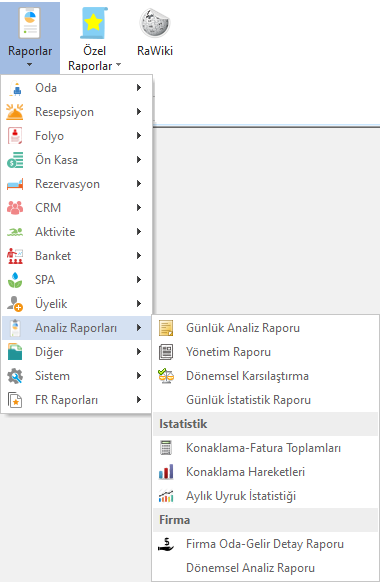
Task: Launch RaWiki globe icon
Action: tap(155, 23)
